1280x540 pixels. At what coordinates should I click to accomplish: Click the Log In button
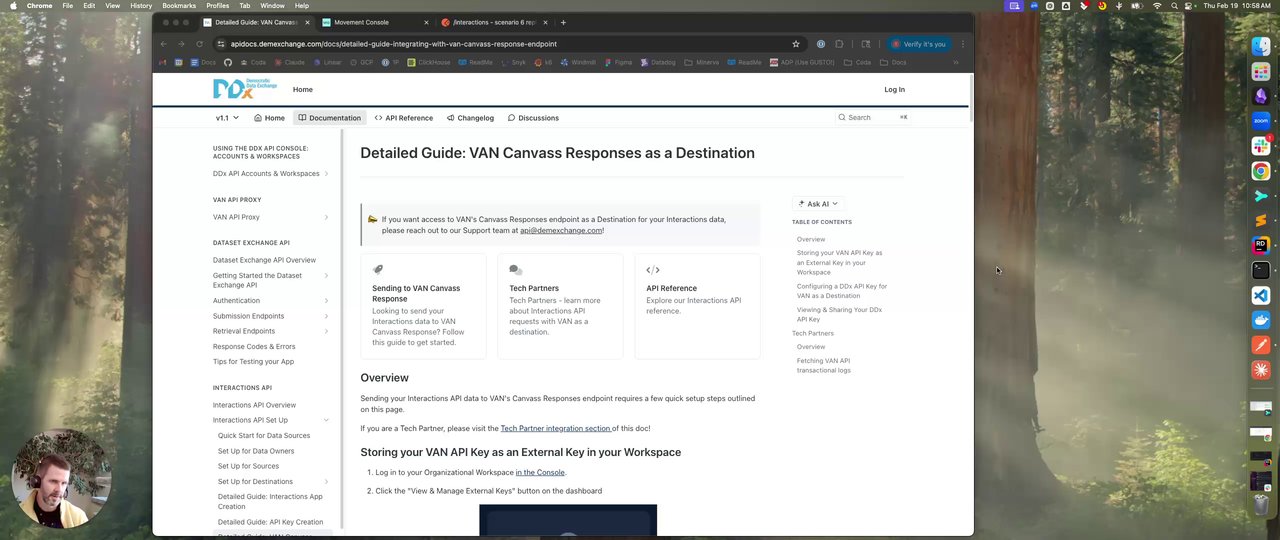894,90
